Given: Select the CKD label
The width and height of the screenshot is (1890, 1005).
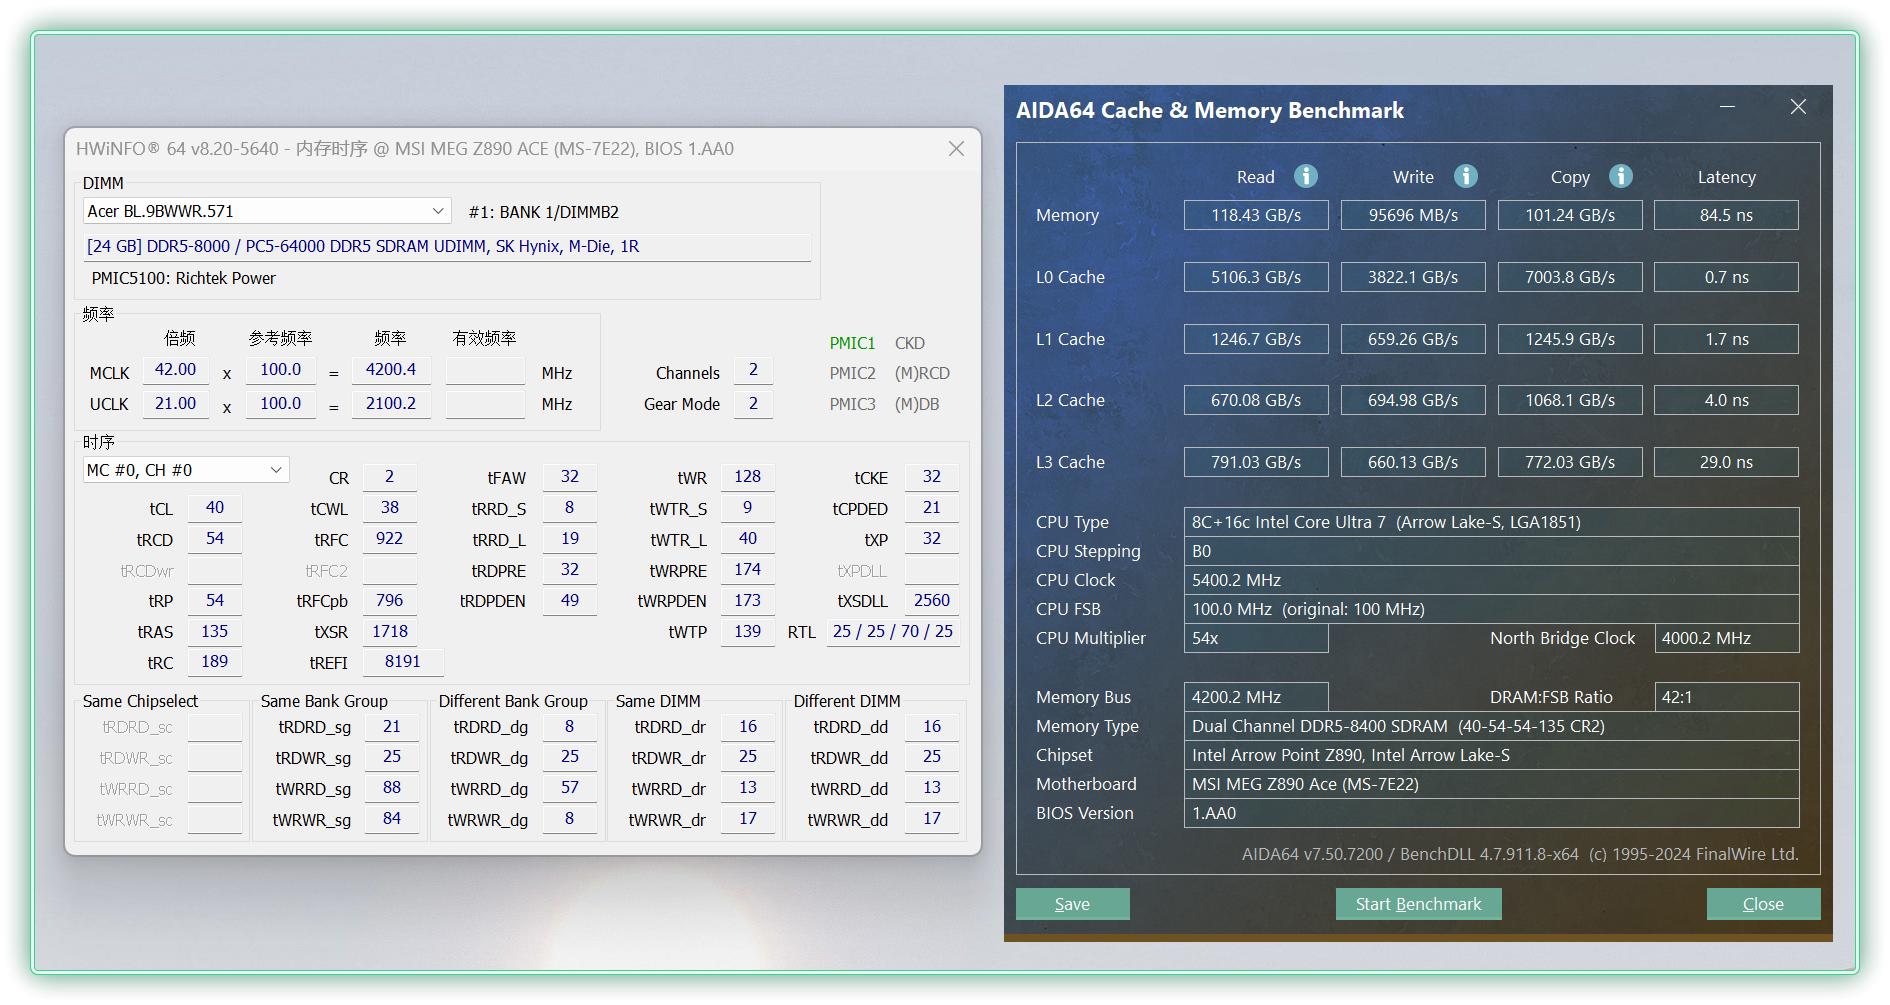Looking at the screenshot, I should pyautogui.click(x=910, y=343).
